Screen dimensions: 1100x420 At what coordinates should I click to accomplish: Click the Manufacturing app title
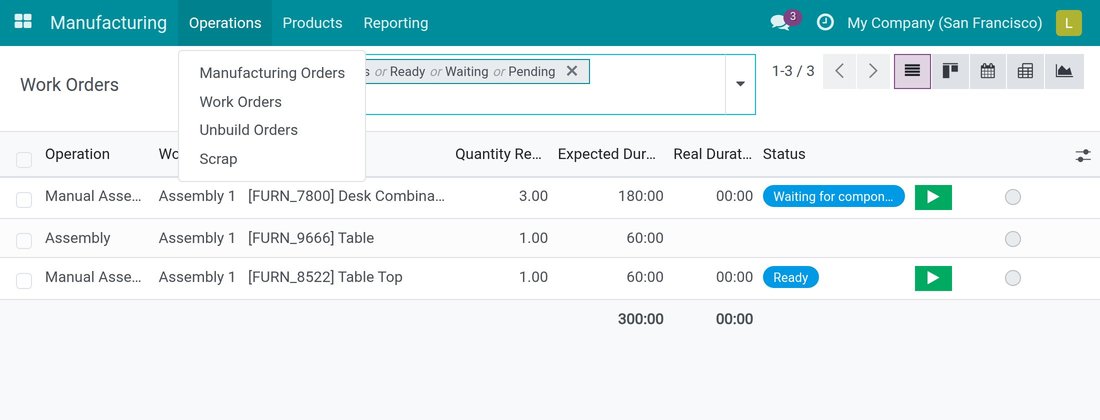[x=109, y=22]
